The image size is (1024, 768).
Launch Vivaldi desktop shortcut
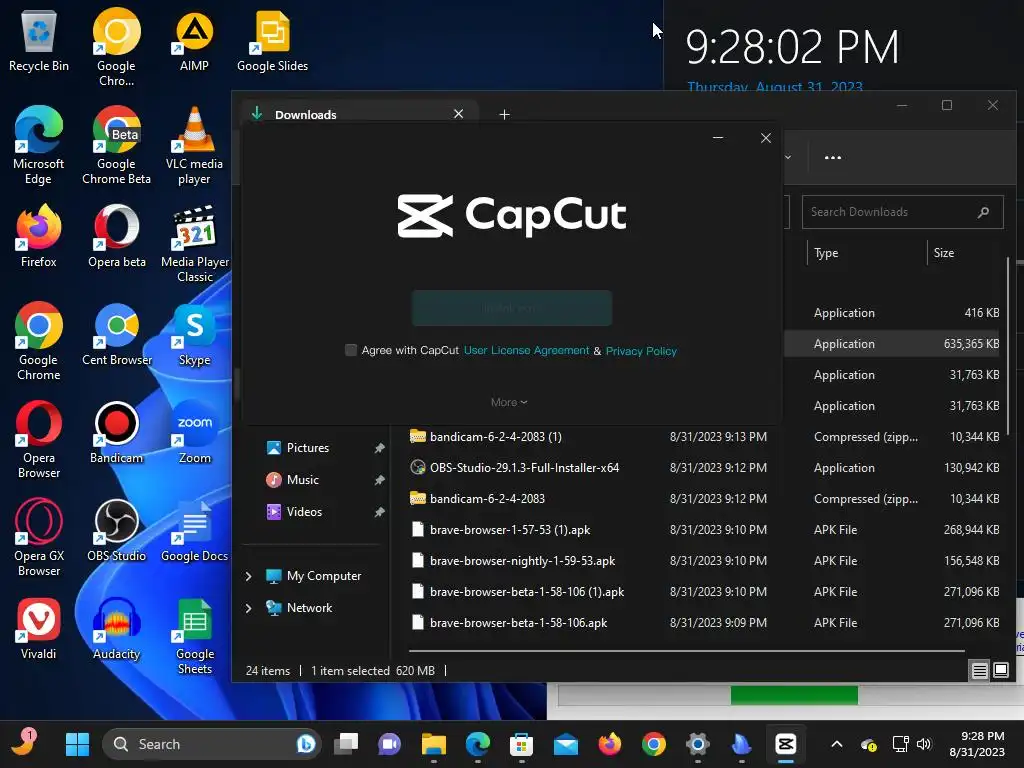(x=39, y=628)
